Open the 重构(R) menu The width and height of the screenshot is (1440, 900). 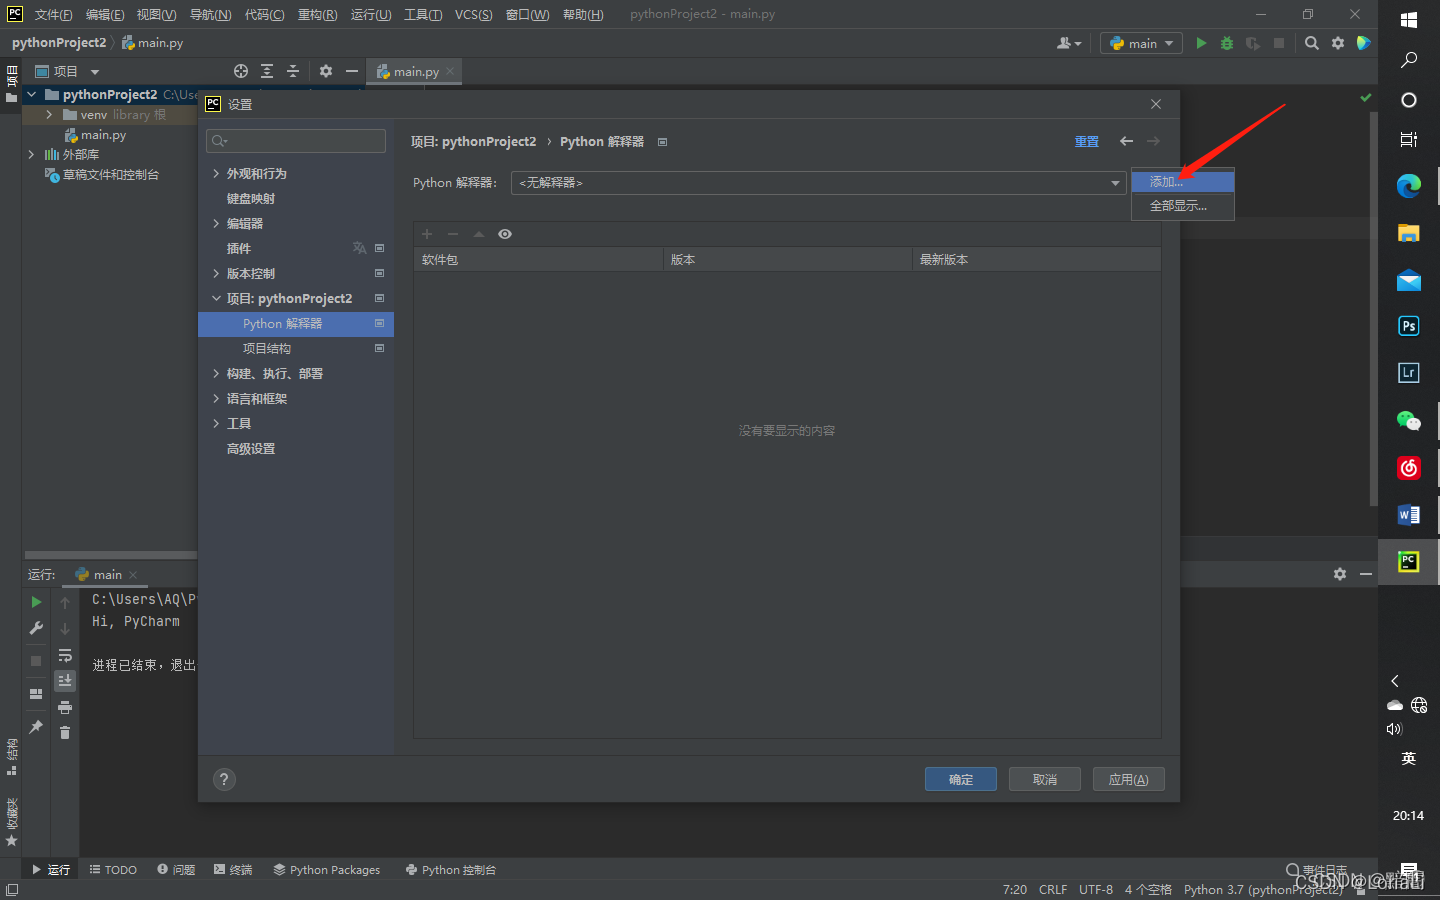317,14
